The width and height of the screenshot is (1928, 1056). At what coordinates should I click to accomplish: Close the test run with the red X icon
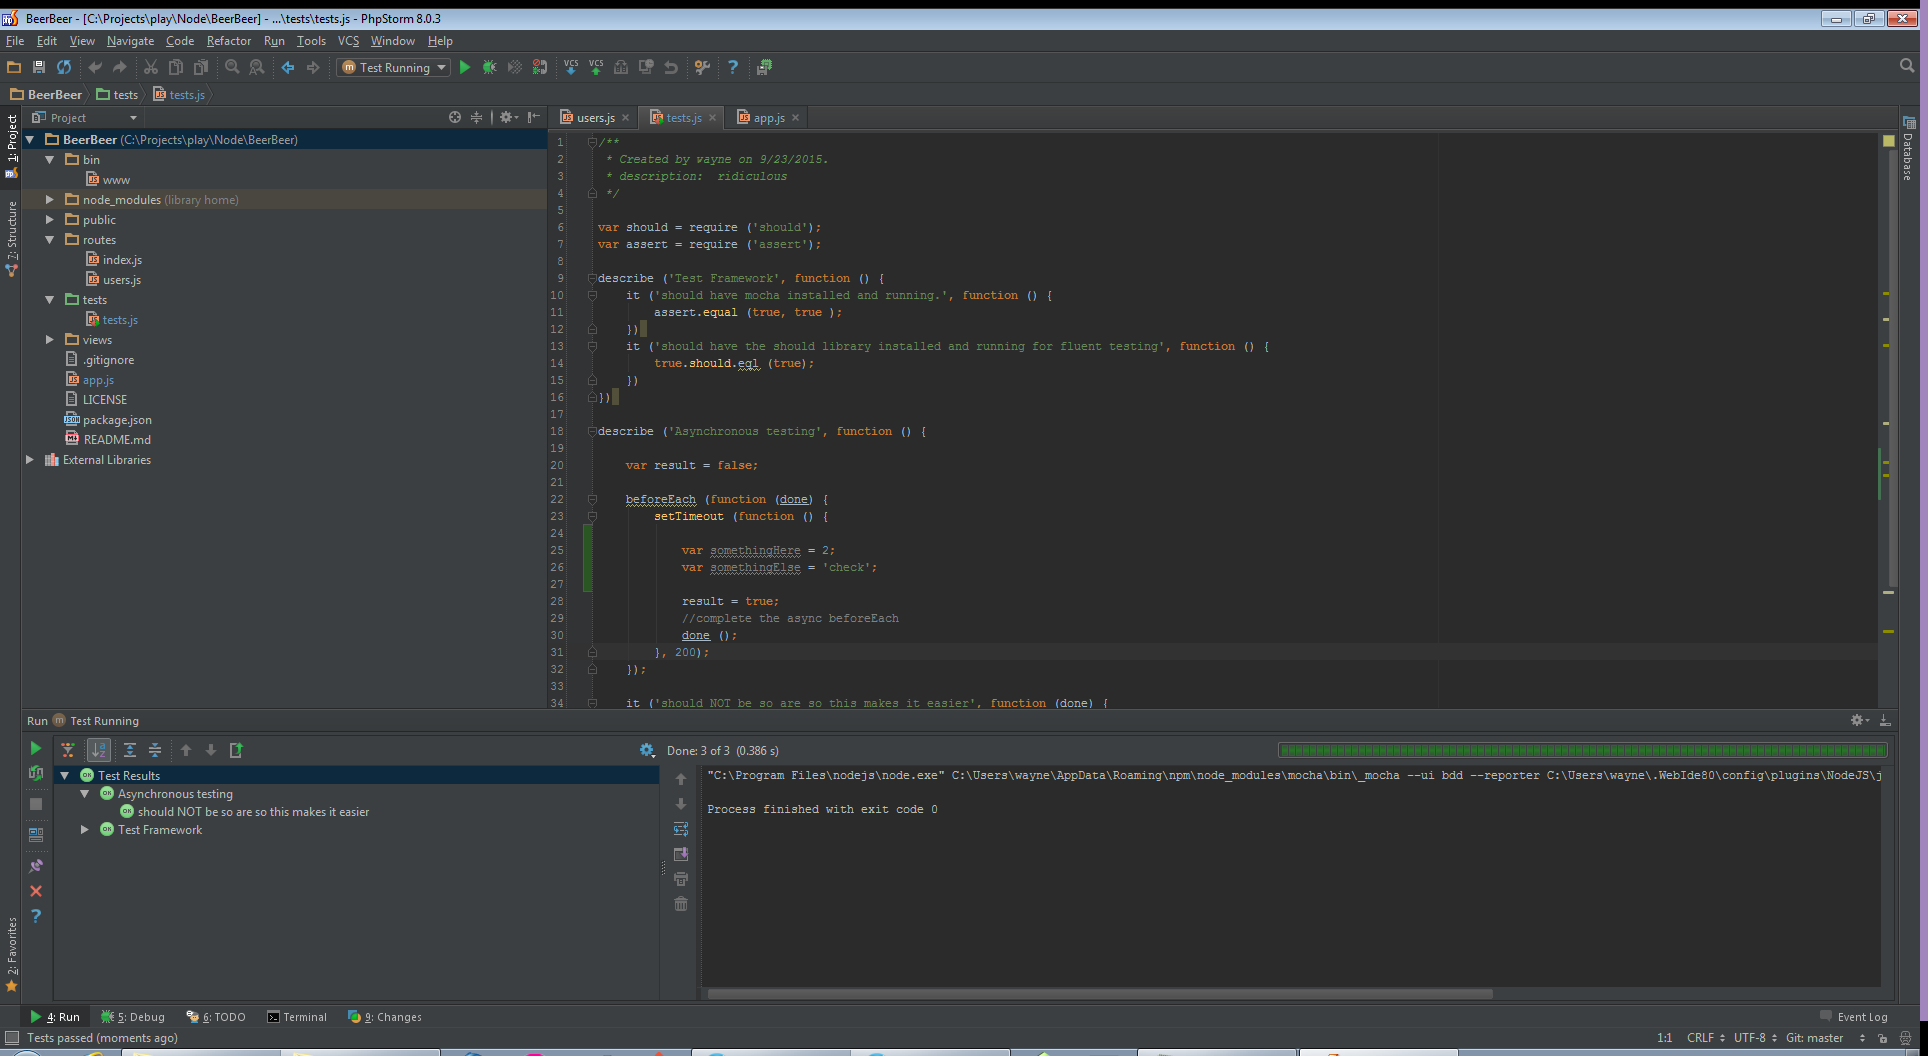click(36, 890)
